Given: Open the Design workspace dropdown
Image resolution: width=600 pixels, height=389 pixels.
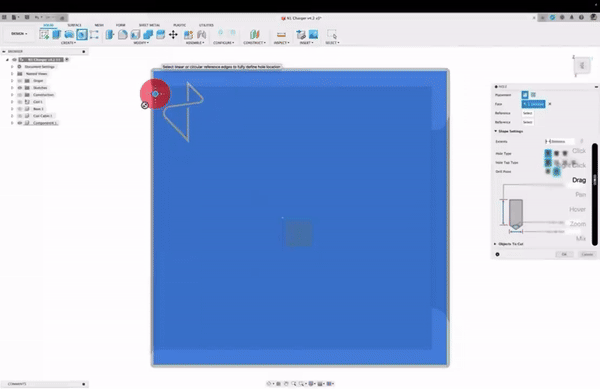Looking at the screenshot, I should click(19, 34).
